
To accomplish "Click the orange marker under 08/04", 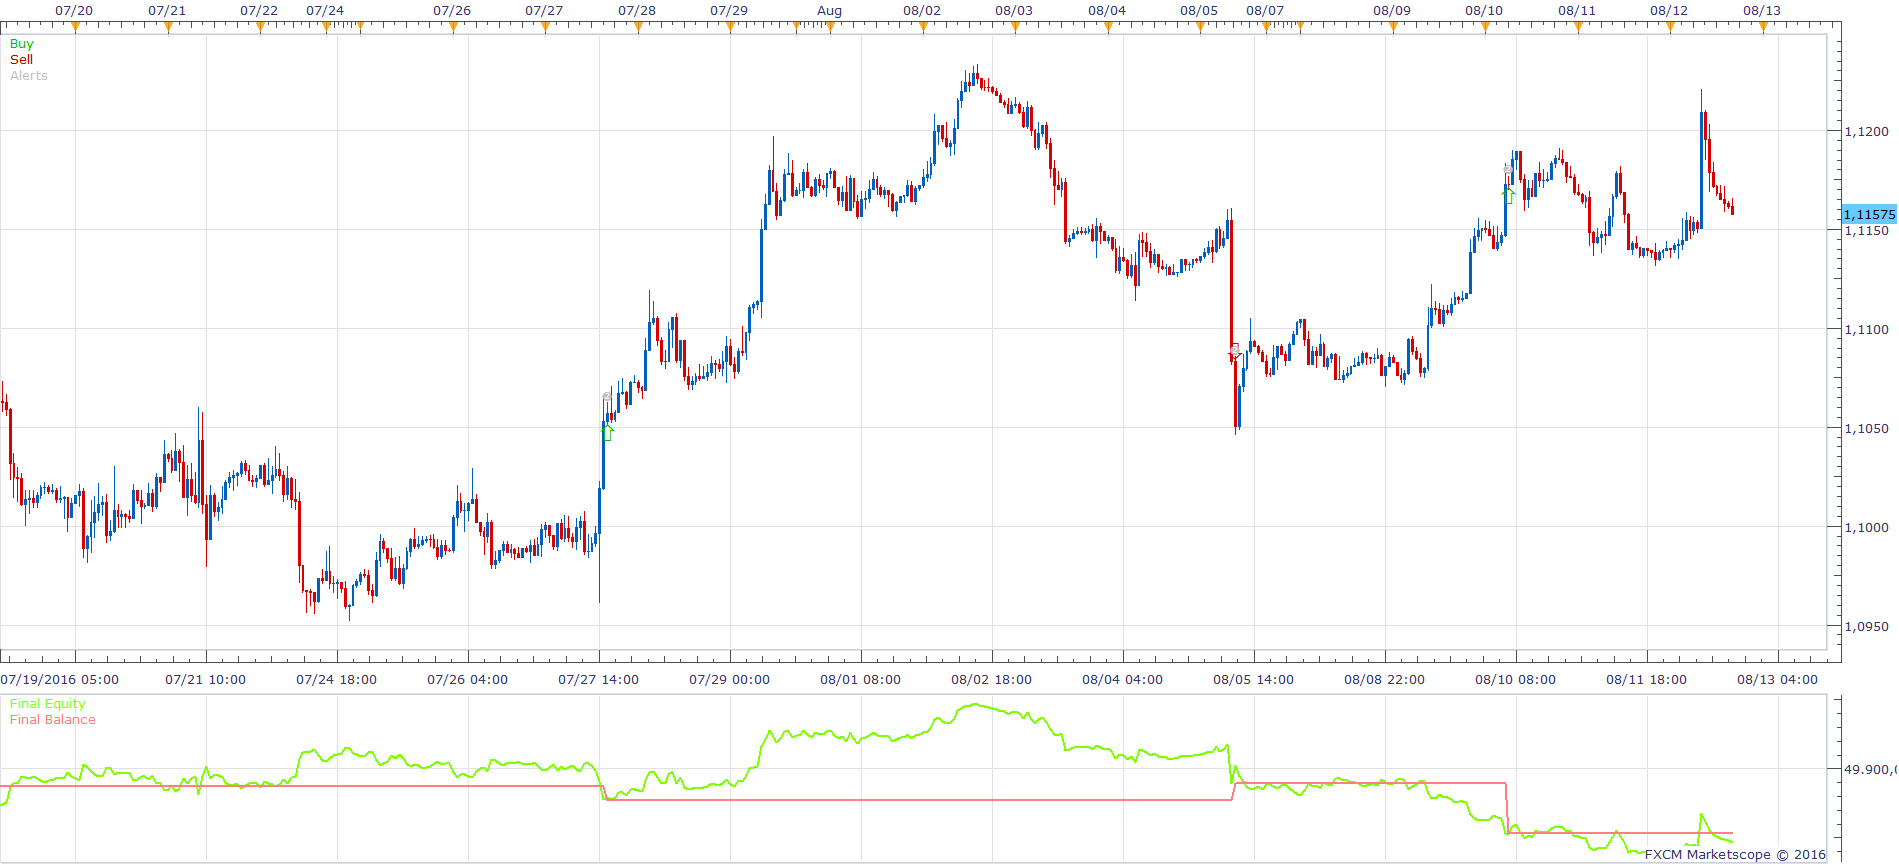I will pos(1108,27).
